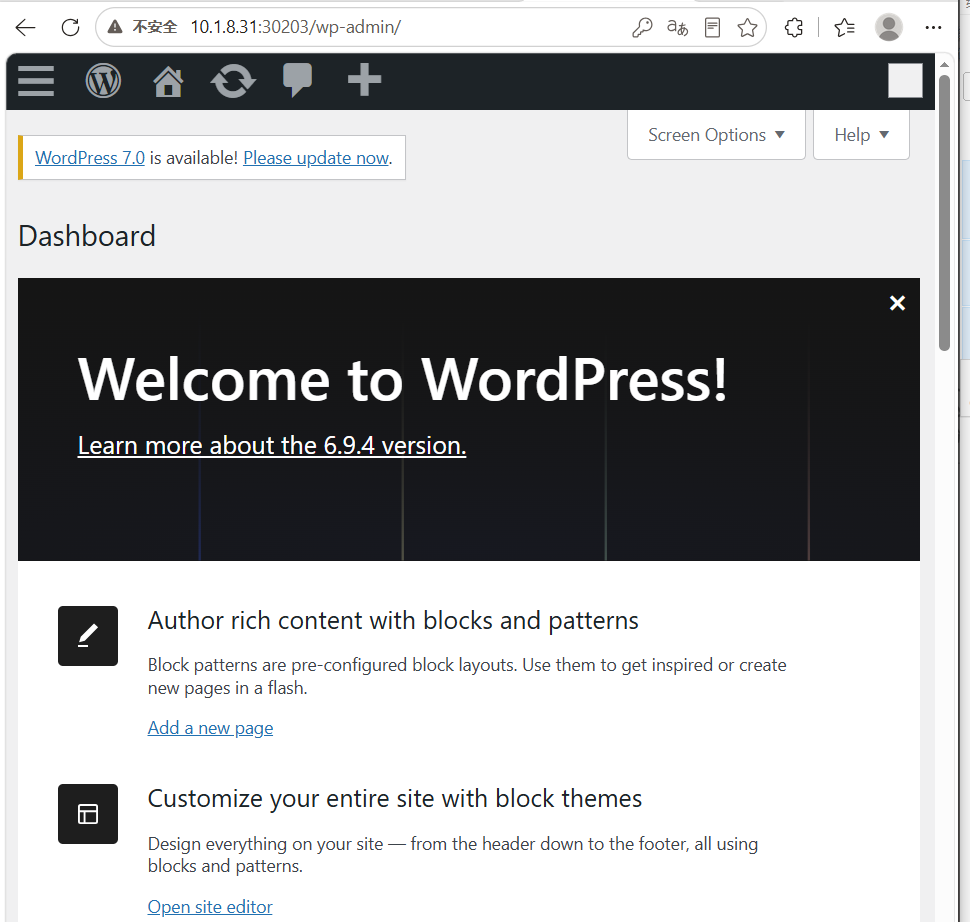This screenshot has width=970, height=922.
Task: Add page to favorites star icon
Action: pos(747,27)
